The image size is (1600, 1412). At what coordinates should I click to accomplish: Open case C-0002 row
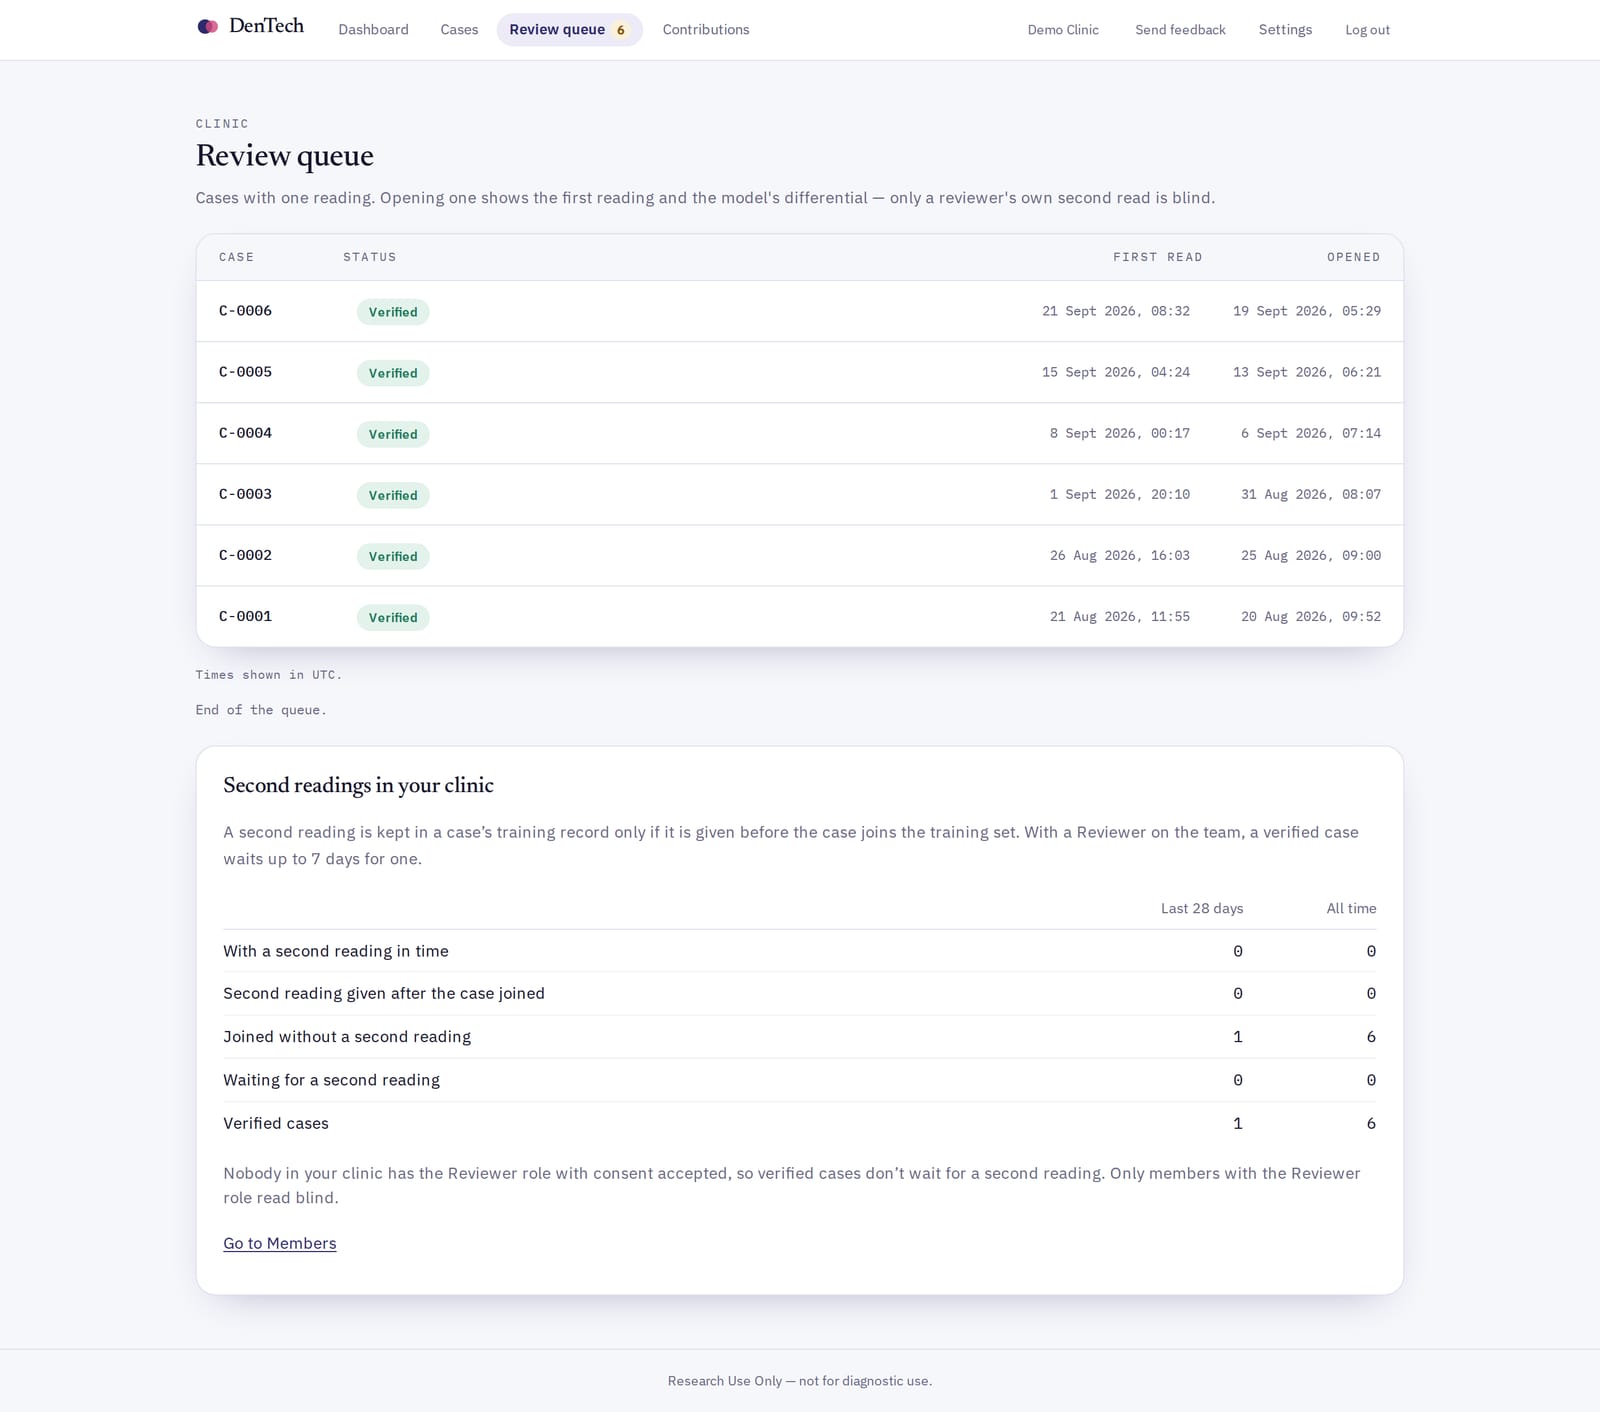800,555
